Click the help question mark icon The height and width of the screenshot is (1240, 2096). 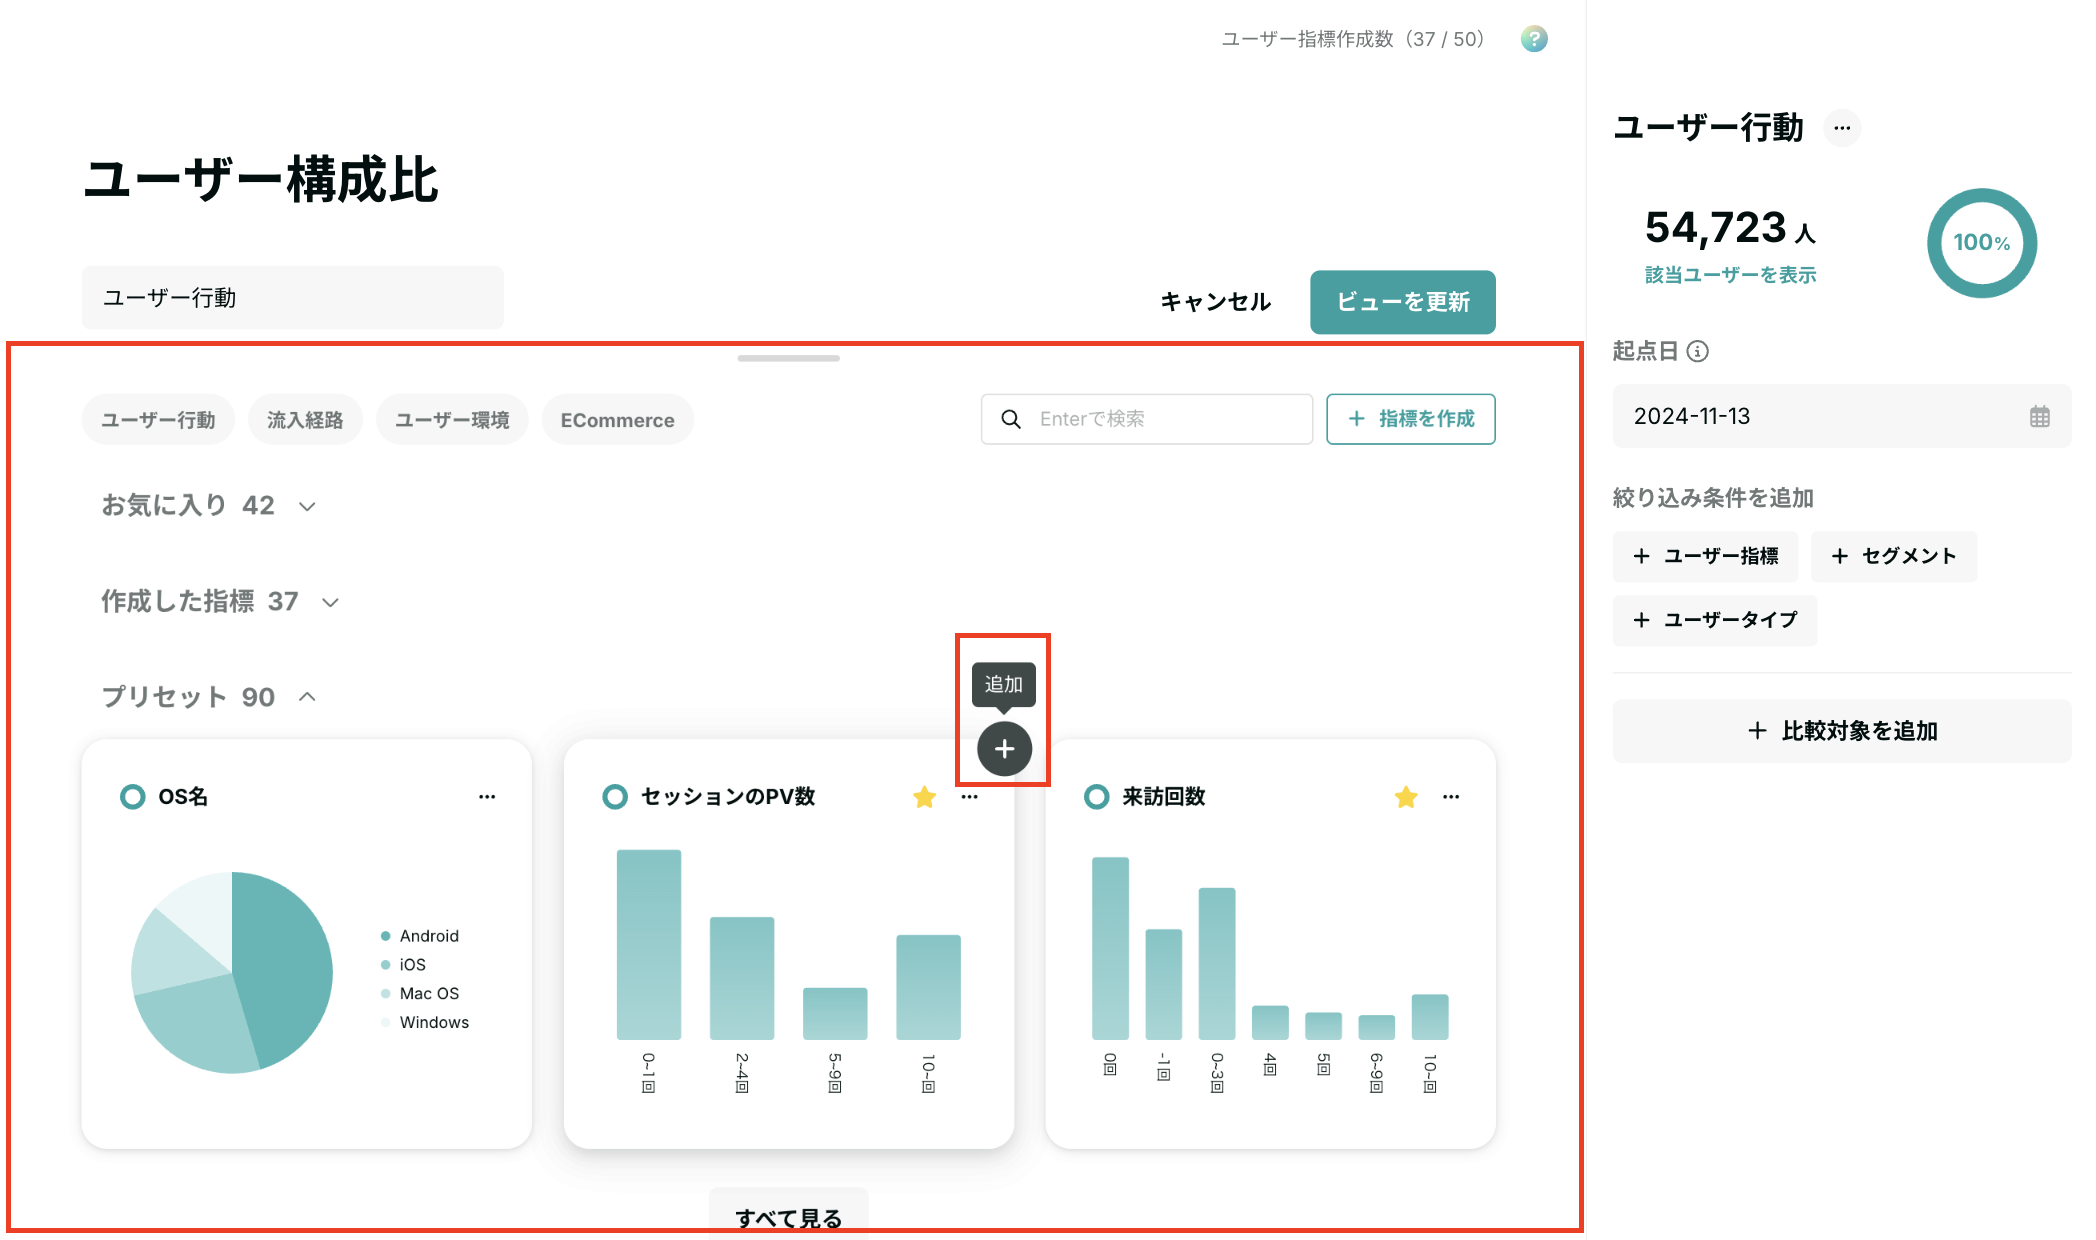coord(1534,39)
